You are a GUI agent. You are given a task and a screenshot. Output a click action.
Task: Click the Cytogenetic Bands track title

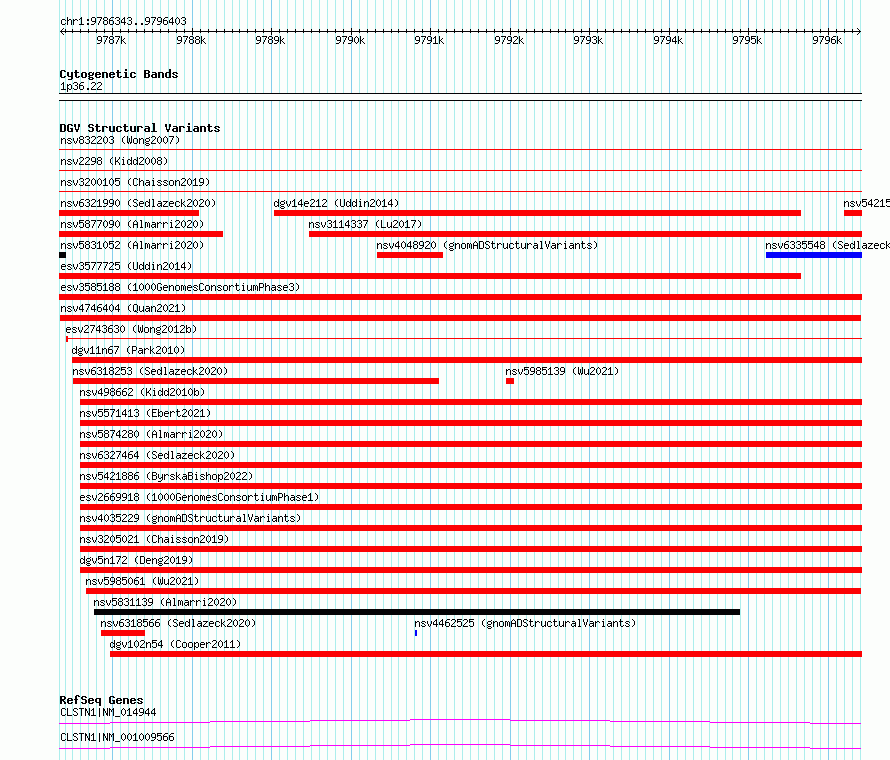coord(119,74)
